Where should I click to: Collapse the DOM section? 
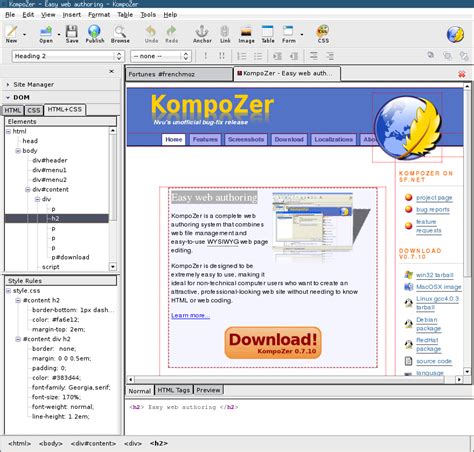[x=8, y=98]
